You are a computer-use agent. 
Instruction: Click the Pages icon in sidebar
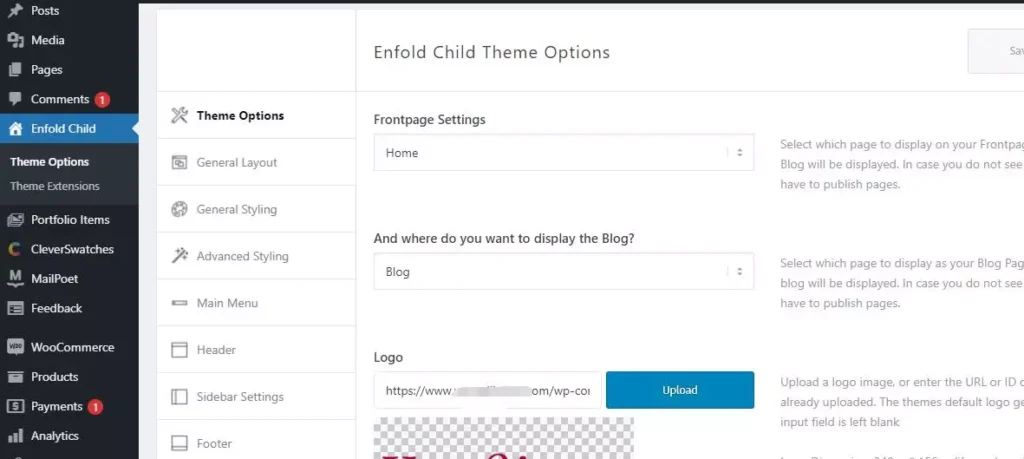point(15,70)
